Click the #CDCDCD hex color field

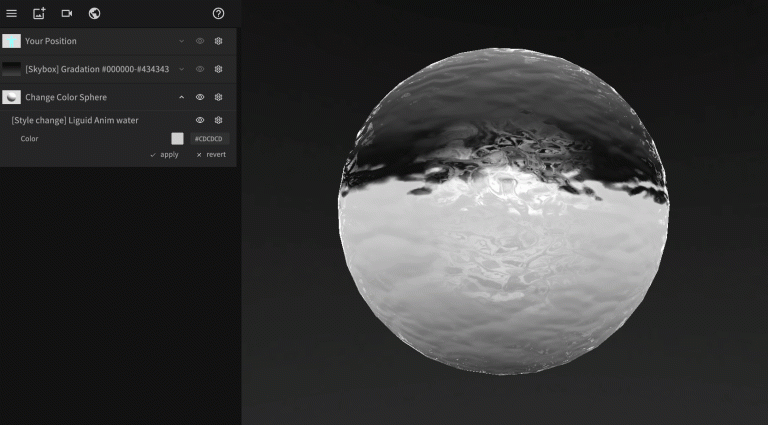click(209, 139)
